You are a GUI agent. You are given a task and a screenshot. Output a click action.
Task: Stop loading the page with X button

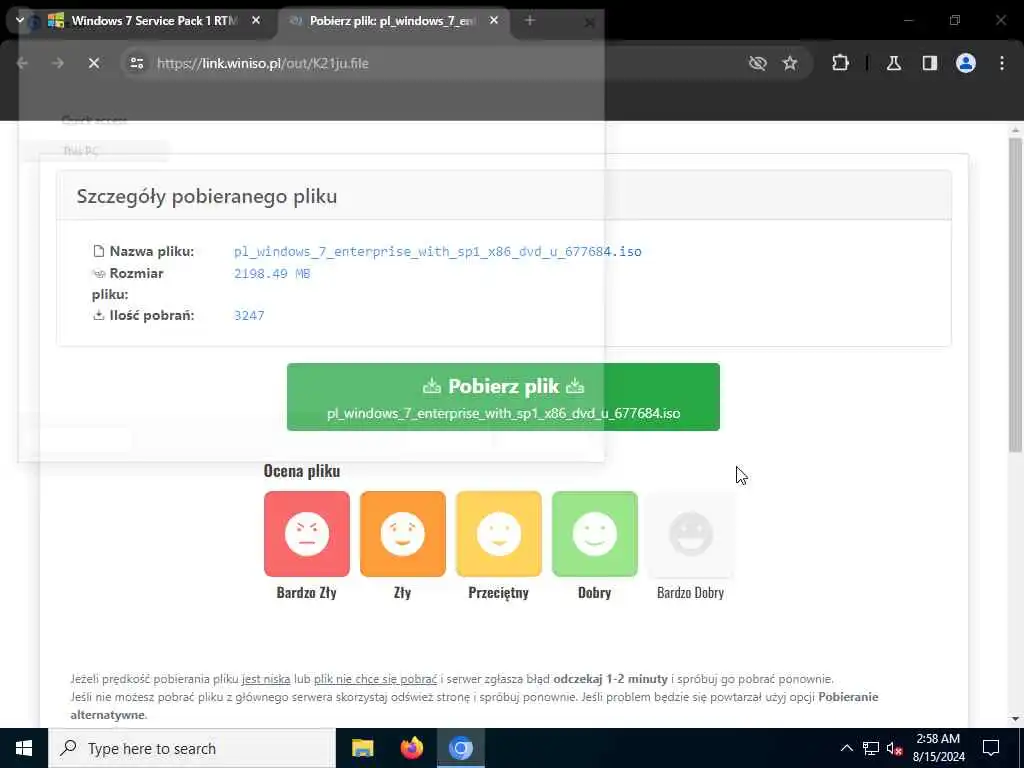94,63
